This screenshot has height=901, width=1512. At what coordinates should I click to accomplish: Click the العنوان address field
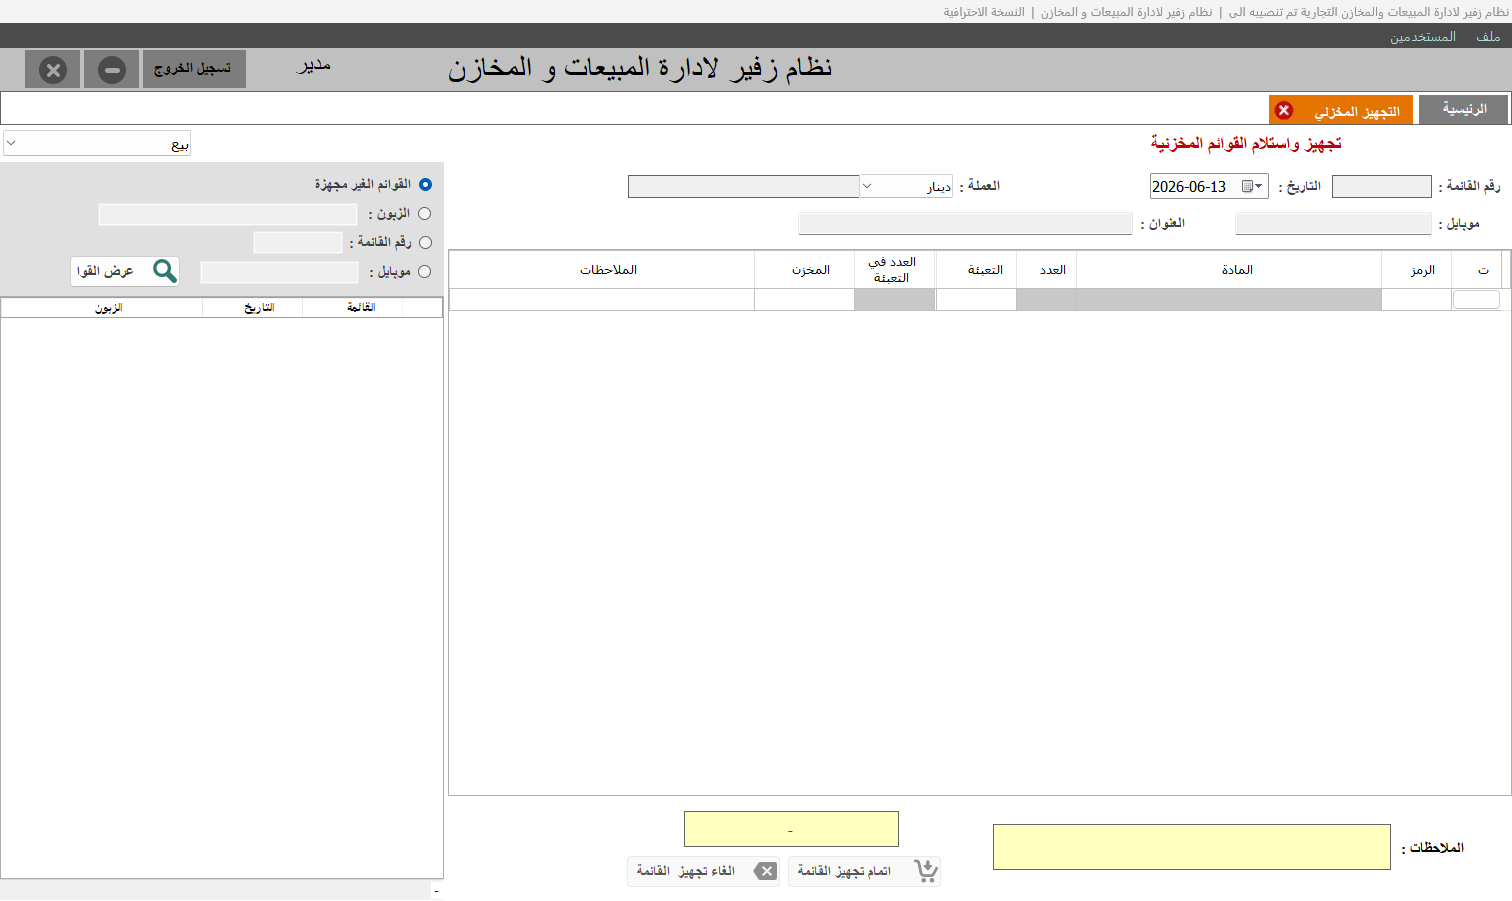[965, 224]
